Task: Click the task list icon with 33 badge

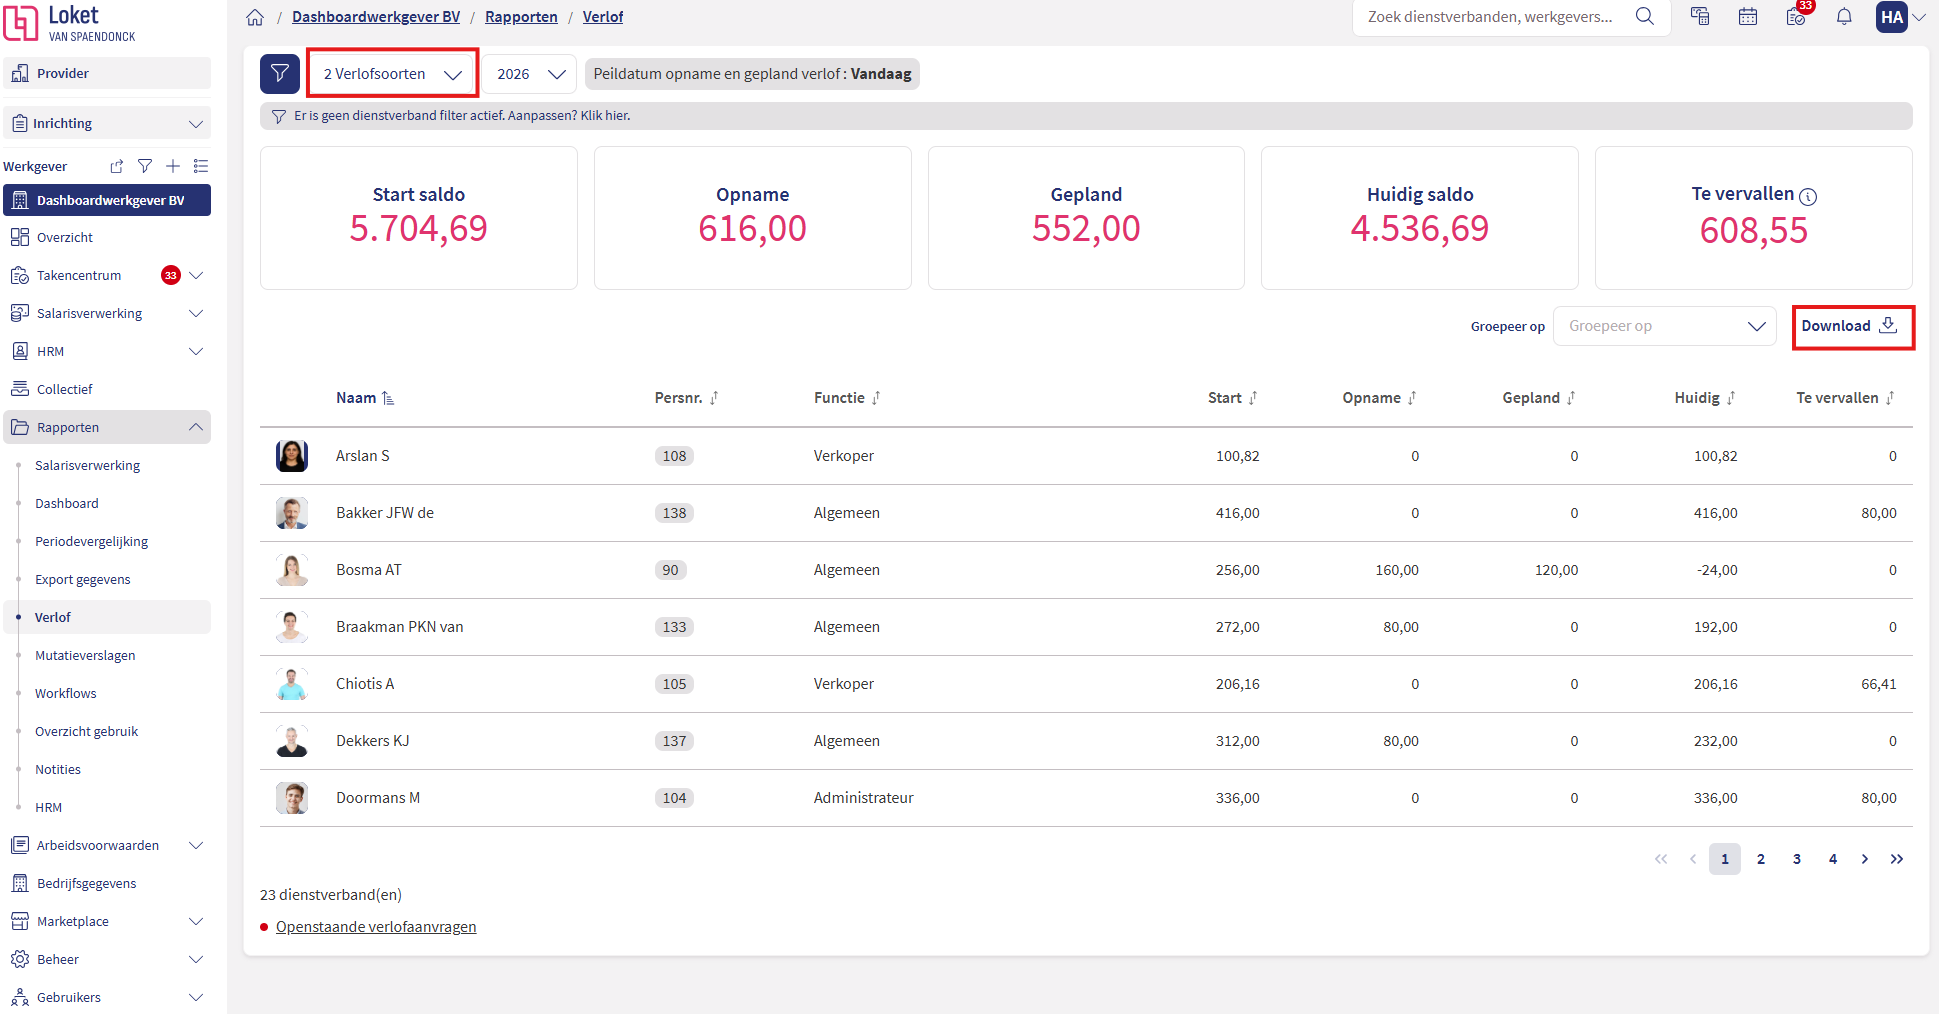Action: (1797, 15)
